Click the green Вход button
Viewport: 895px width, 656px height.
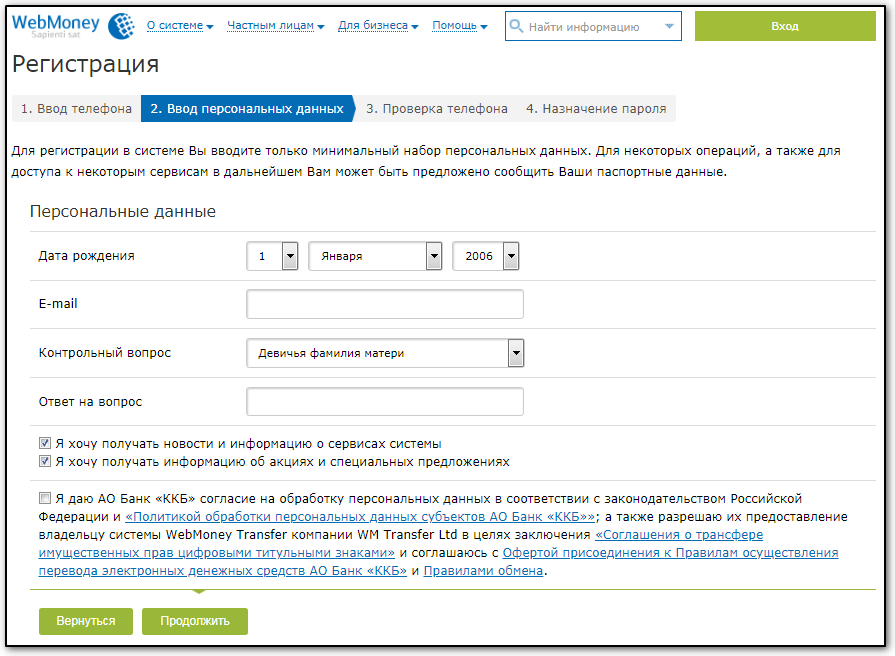click(x=785, y=26)
